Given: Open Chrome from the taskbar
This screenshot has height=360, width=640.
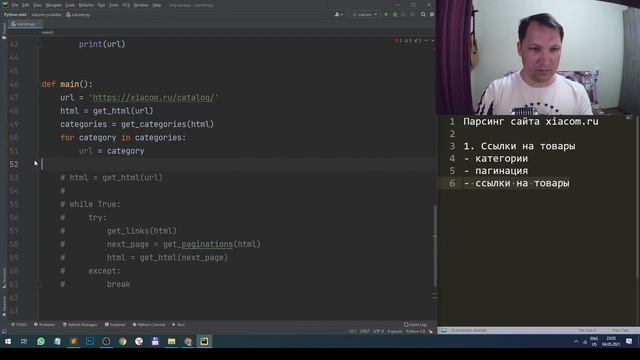Looking at the screenshot, I should tap(122, 341).
